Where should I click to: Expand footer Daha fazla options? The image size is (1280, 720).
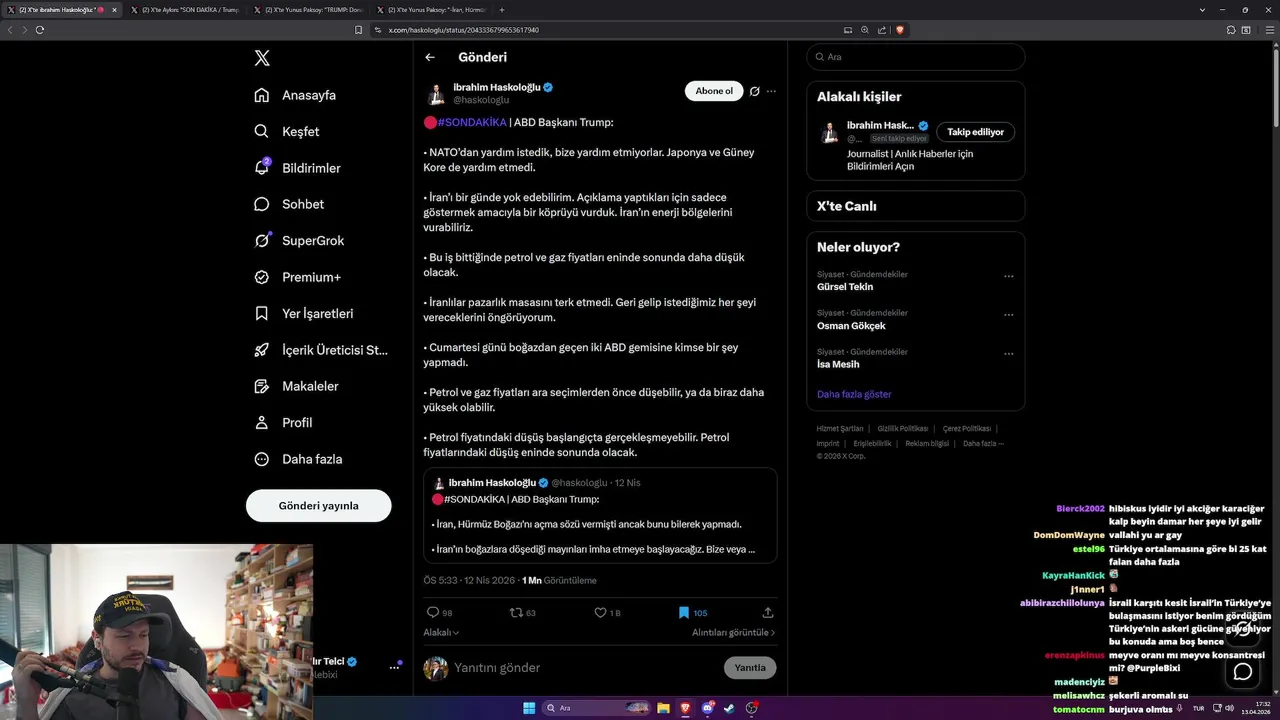pos(983,443)
